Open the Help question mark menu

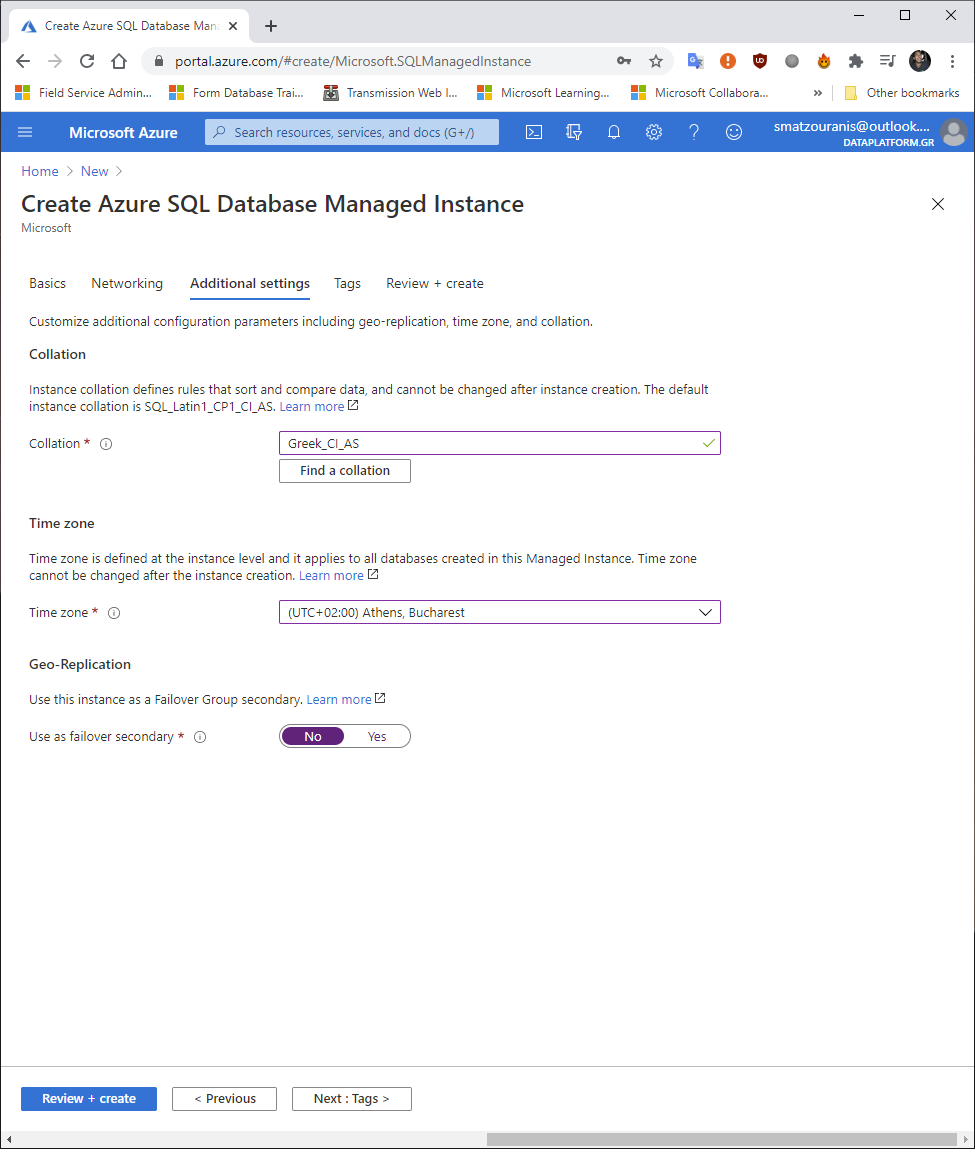(694, 131)
